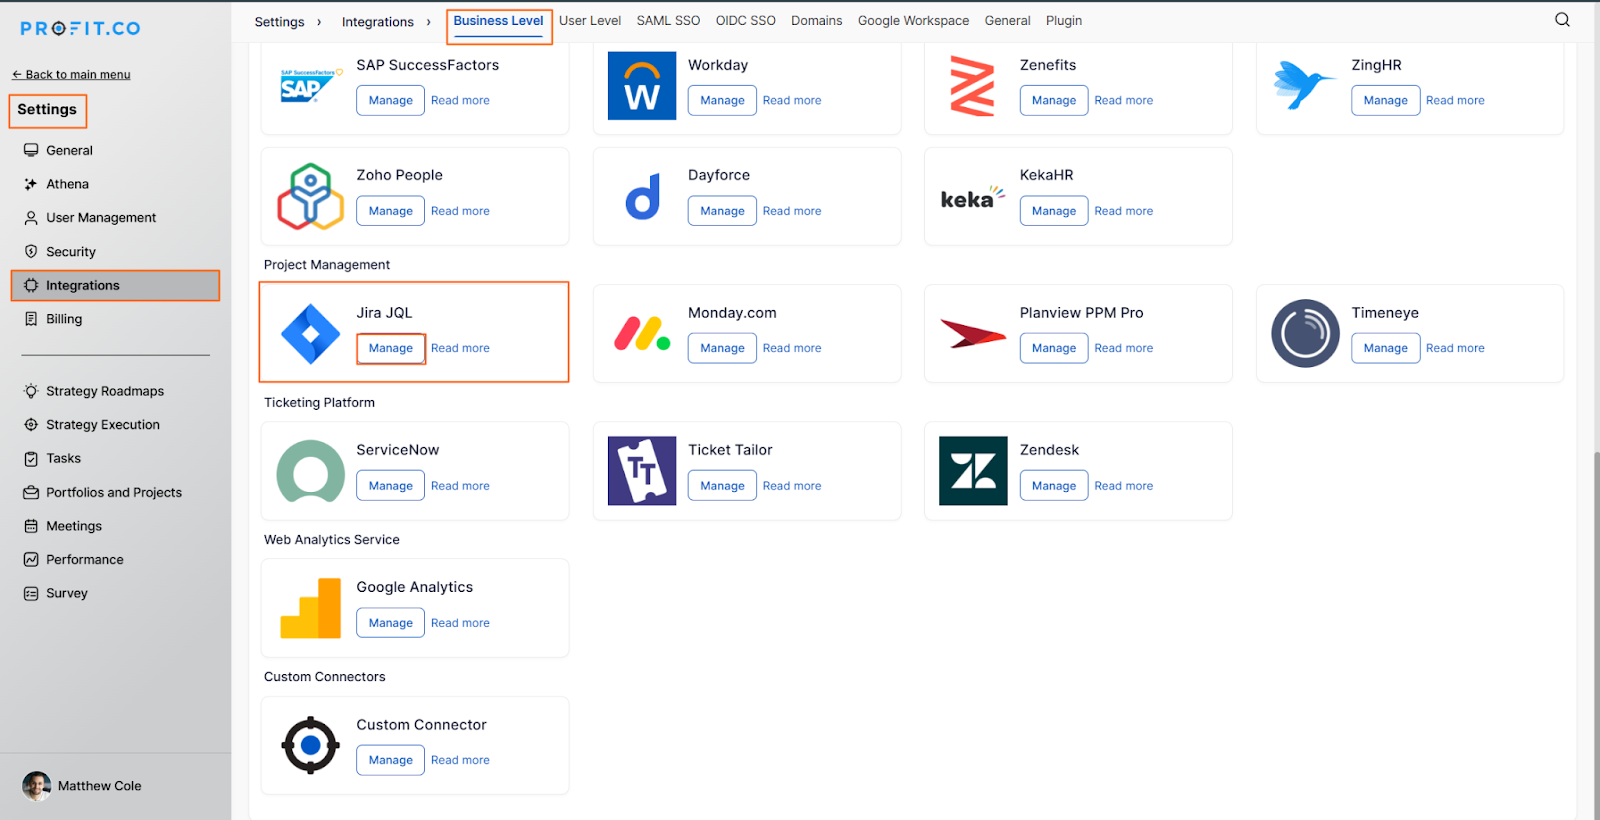1600x820 pixels.
Task: Open search with the magnifier icon
Action: (1562, 20)
